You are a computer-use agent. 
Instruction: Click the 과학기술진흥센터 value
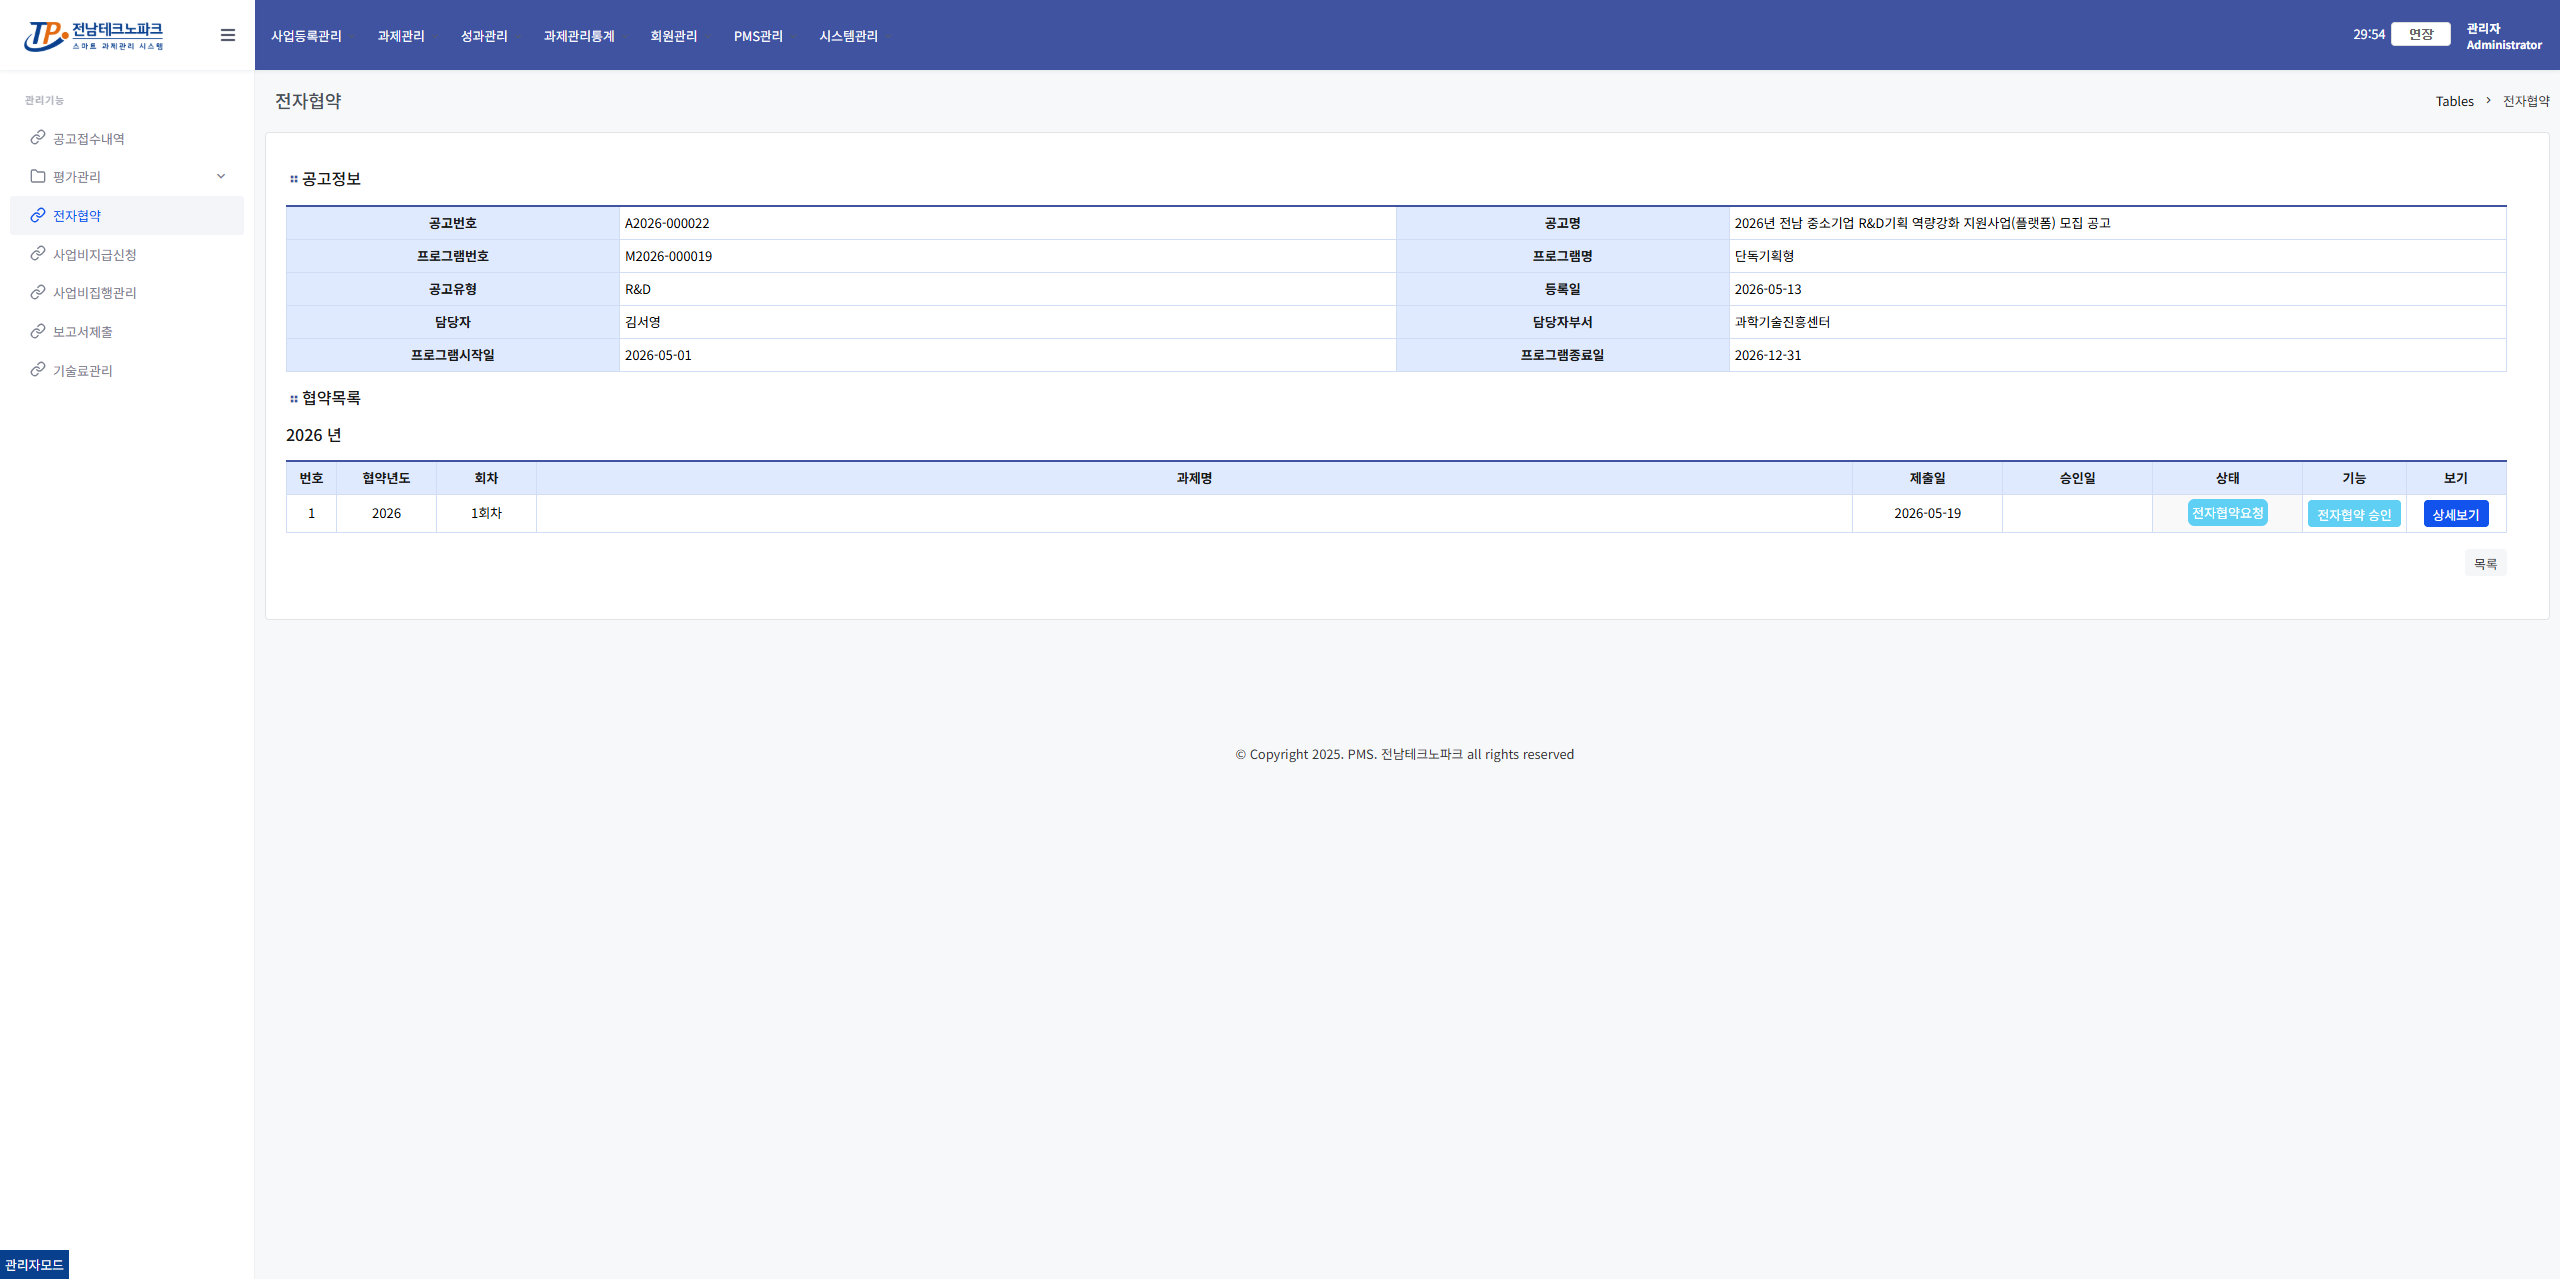(1782, 322)
